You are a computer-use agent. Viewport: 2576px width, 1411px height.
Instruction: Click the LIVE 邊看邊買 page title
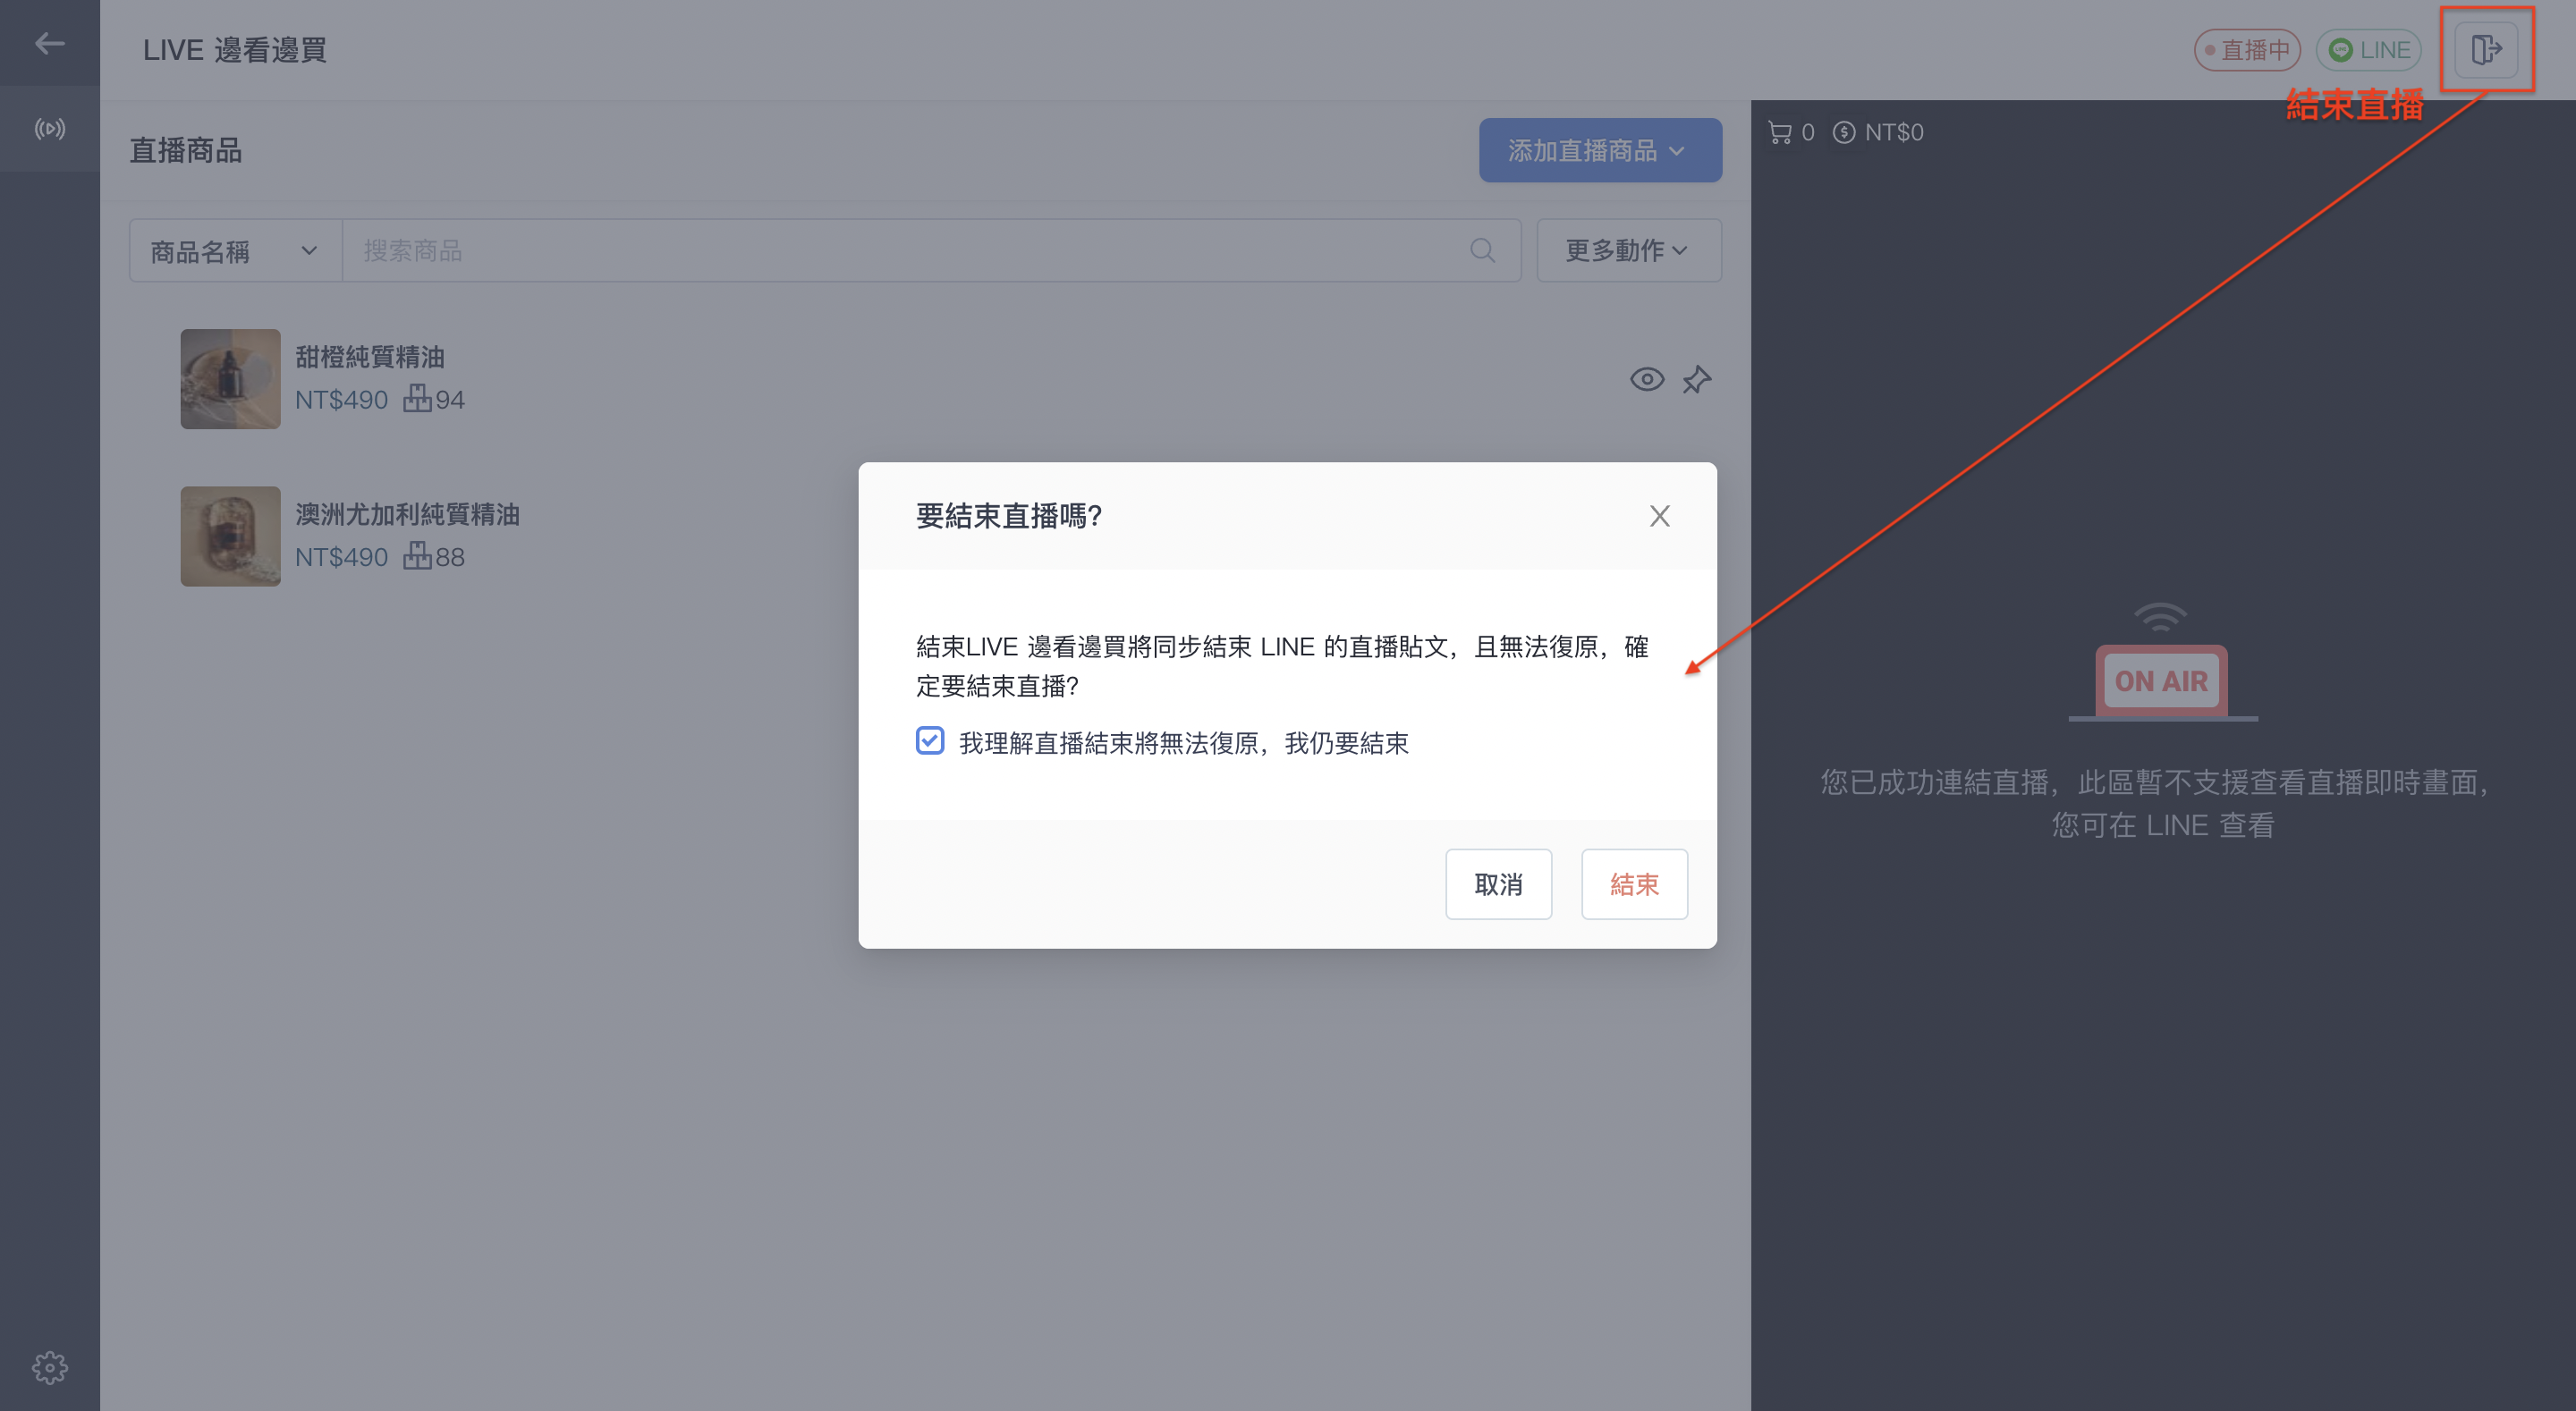click(235, 50)
